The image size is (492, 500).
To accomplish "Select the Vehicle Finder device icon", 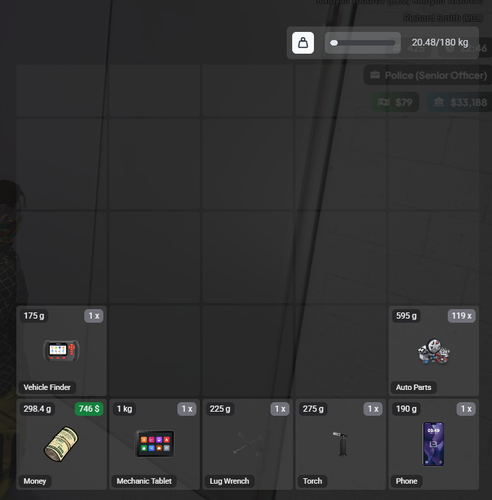I will coord(61,351).
